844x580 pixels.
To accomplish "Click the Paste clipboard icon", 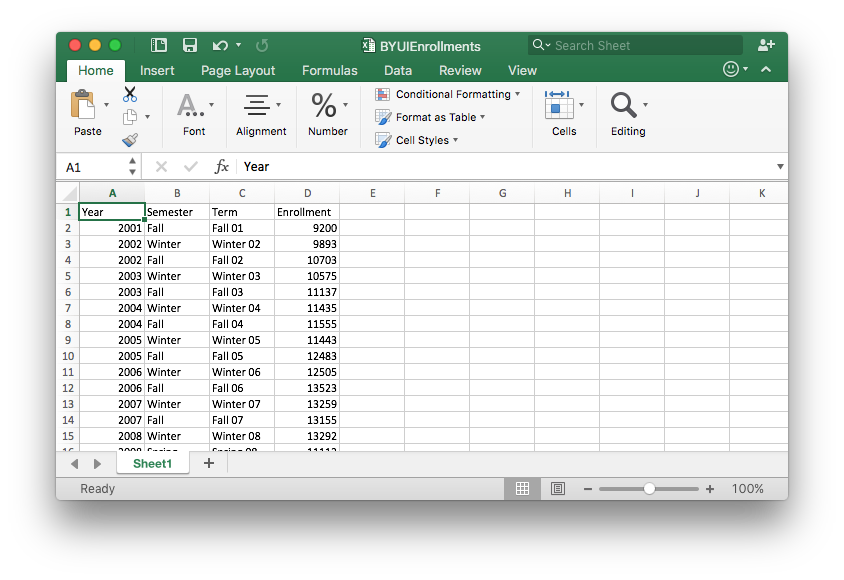I will [x=84, y=105].
